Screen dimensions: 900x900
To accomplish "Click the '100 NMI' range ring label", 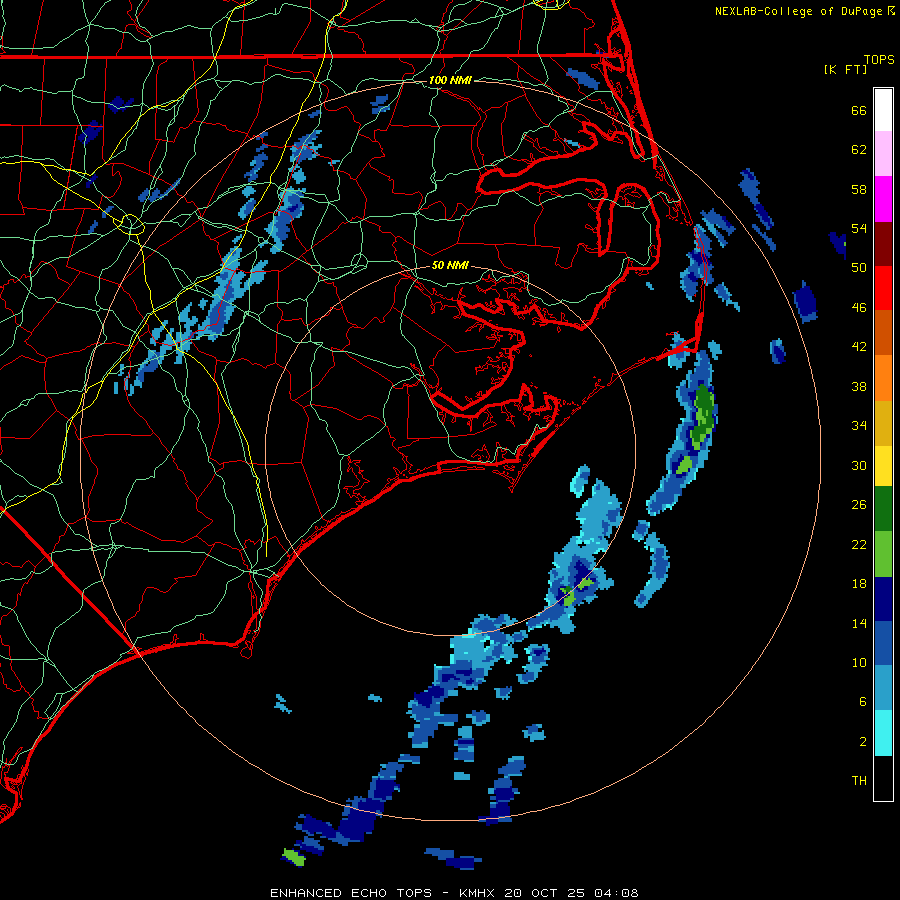I will point(450,80).
